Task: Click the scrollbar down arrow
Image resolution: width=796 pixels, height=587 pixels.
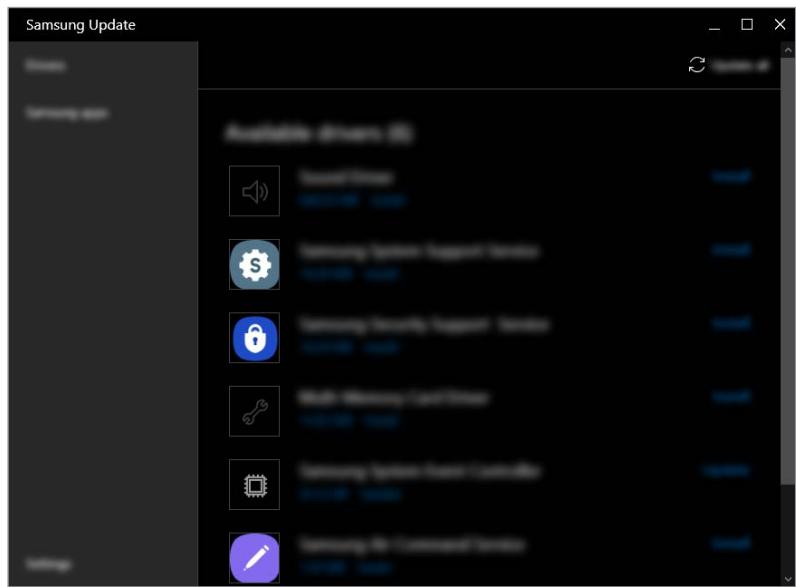Action: (x=788, y=578)
